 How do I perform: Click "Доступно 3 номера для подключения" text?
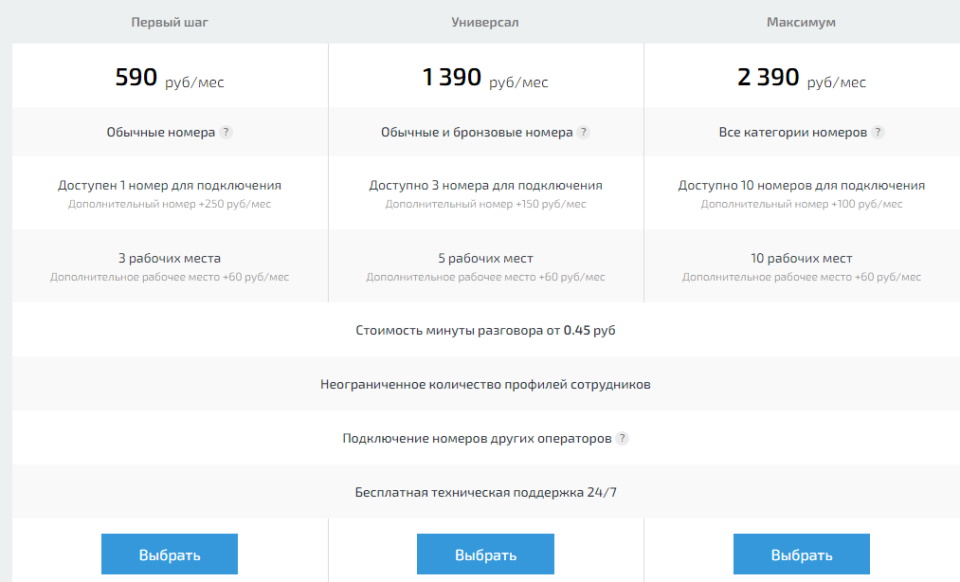[485, 185]
